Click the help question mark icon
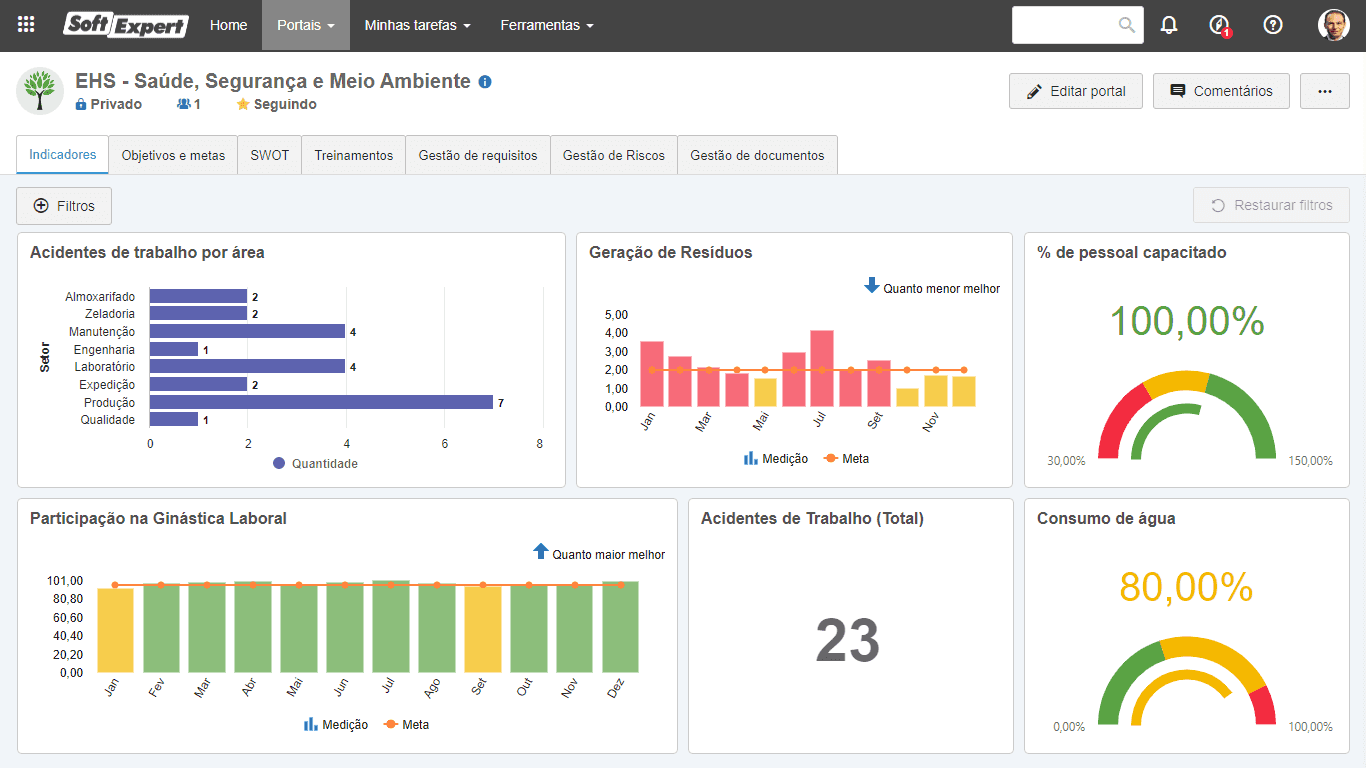This screenshot has height=768, width=1366. pyautogui.click(x=1273, y=25)
